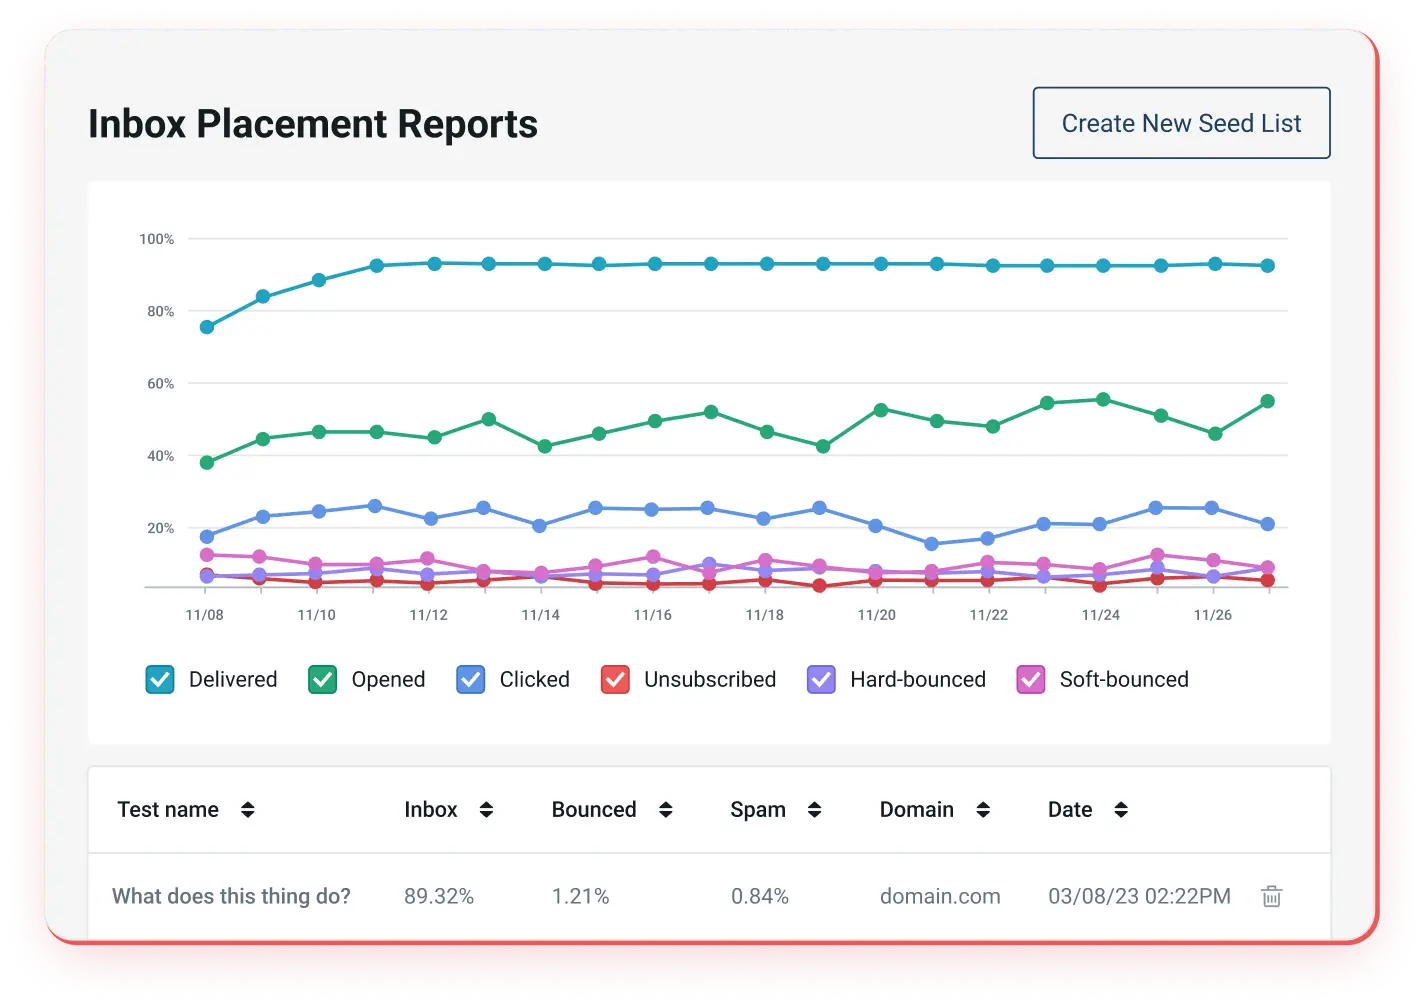Sort the table by Test name
Viewport: 1424px width, 1003px height.
tap(248, 810)
